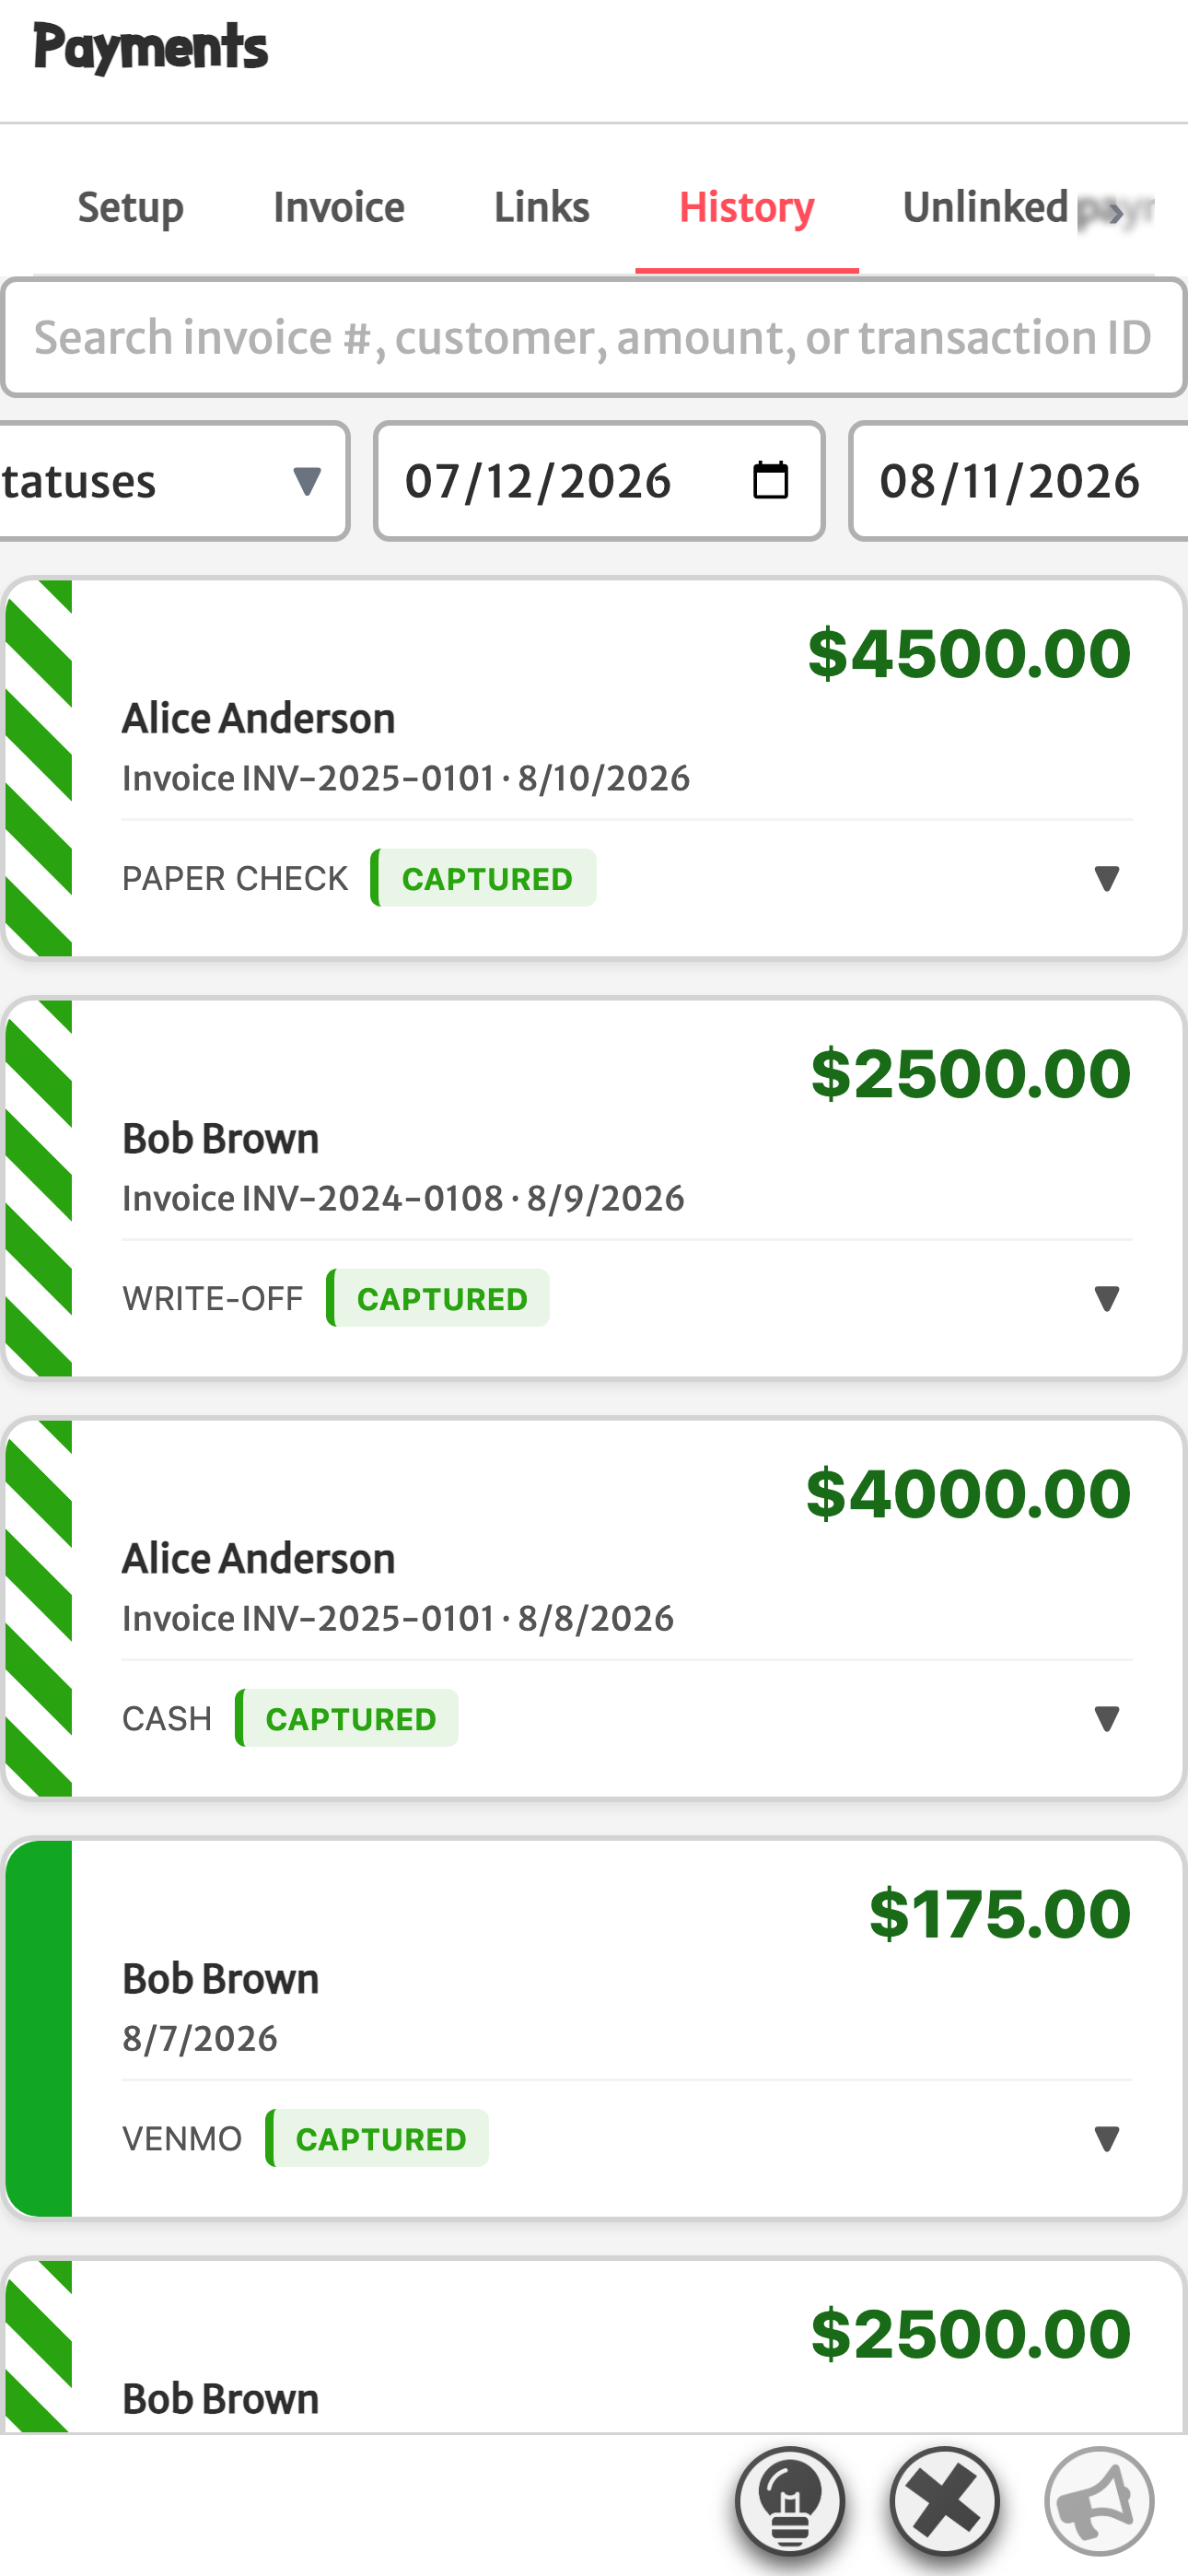Expand the $4500.00 Paper Check payment
Screen dimensions: 1188x2576
[x=1106, y=878]
